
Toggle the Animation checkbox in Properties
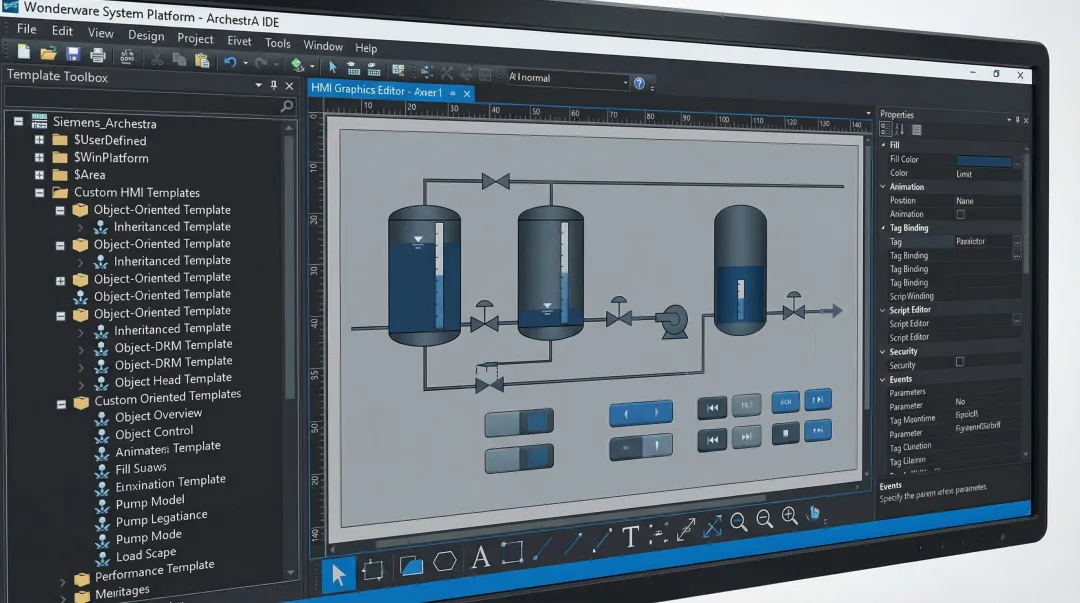click(961, 214)
